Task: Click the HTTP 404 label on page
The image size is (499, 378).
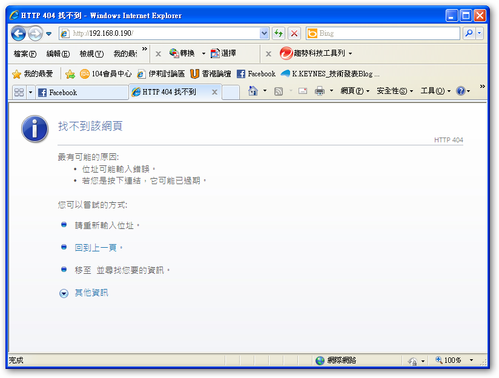Action: (x=448, y=140)
